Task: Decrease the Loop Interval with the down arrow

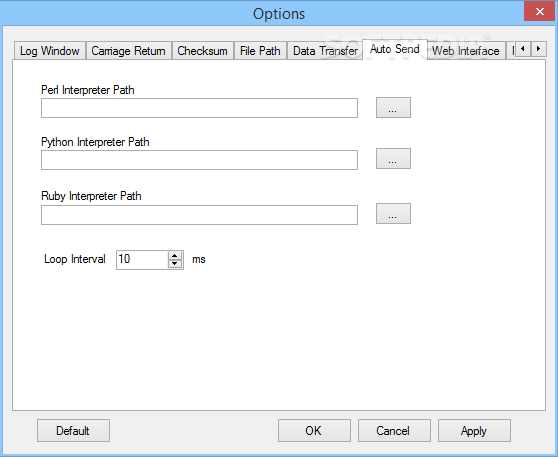Action: point(174,264)
